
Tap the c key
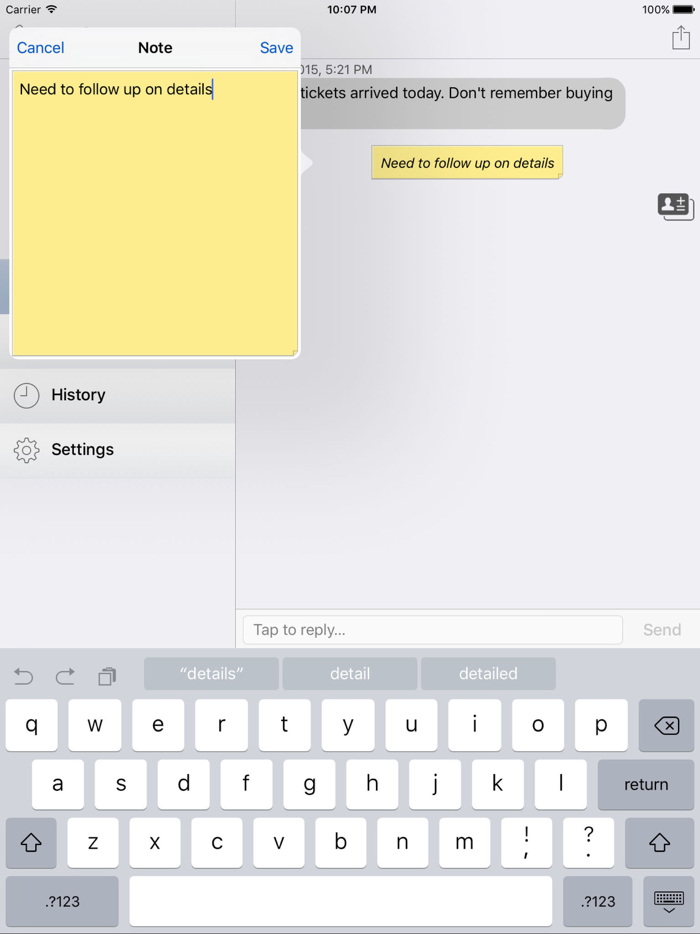tap(217, 842)
